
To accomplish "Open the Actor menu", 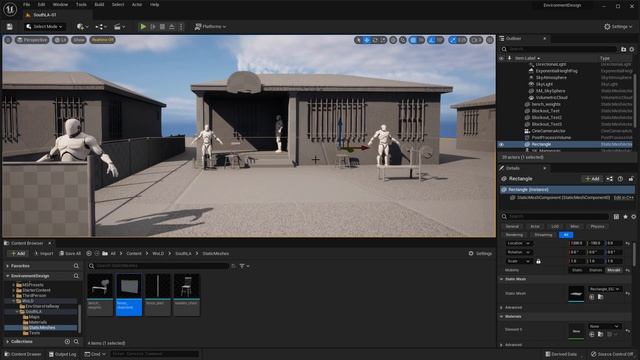I will [137, 4].
